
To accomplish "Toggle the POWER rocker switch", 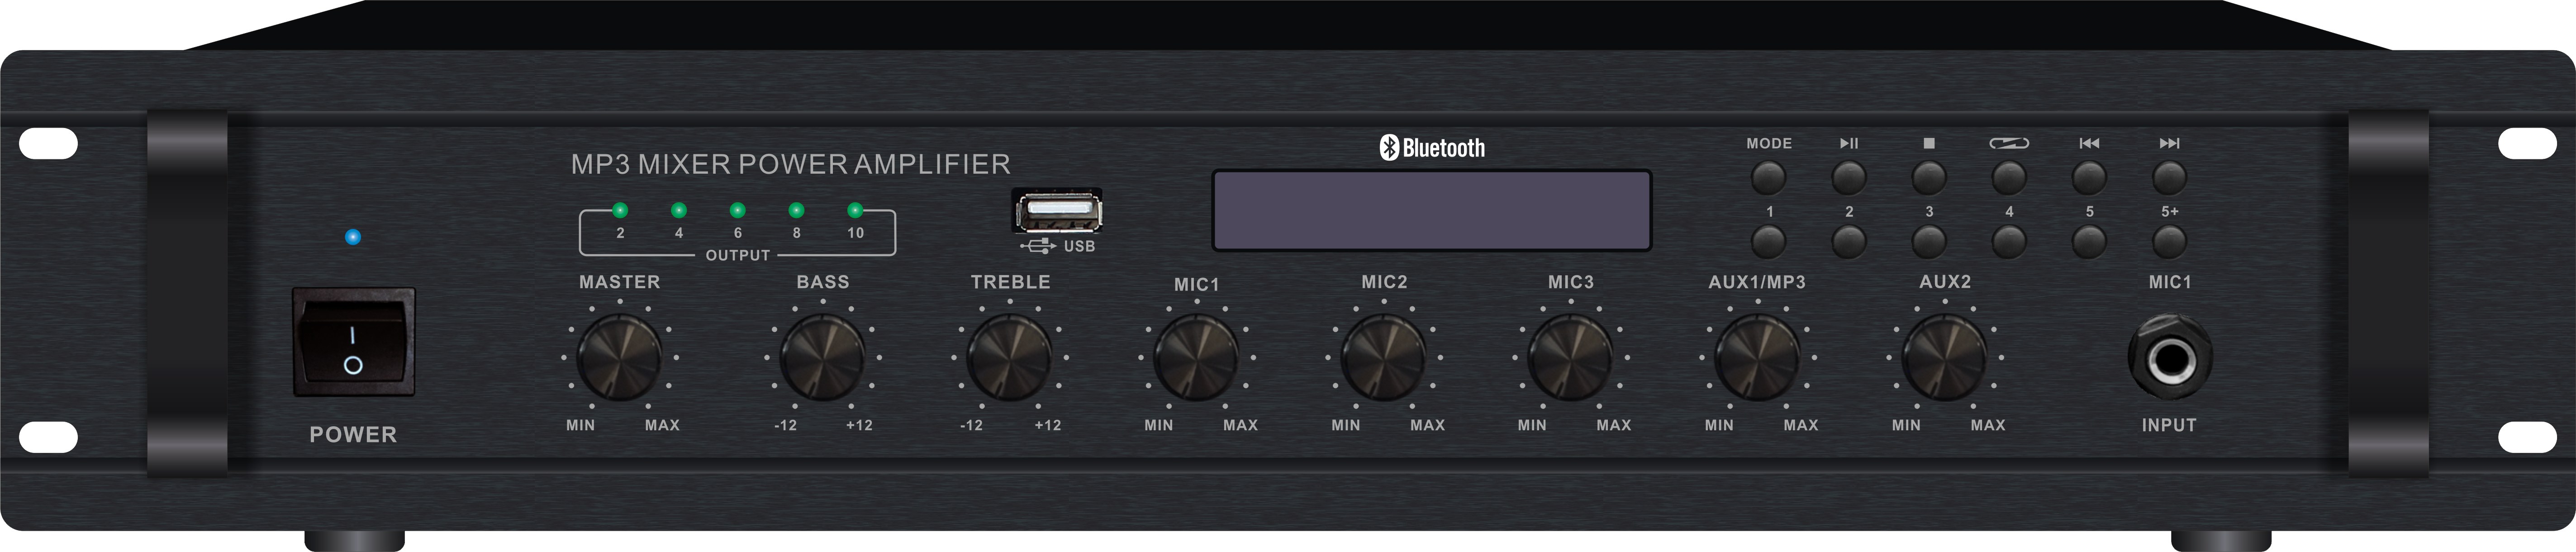I will 353,342.
